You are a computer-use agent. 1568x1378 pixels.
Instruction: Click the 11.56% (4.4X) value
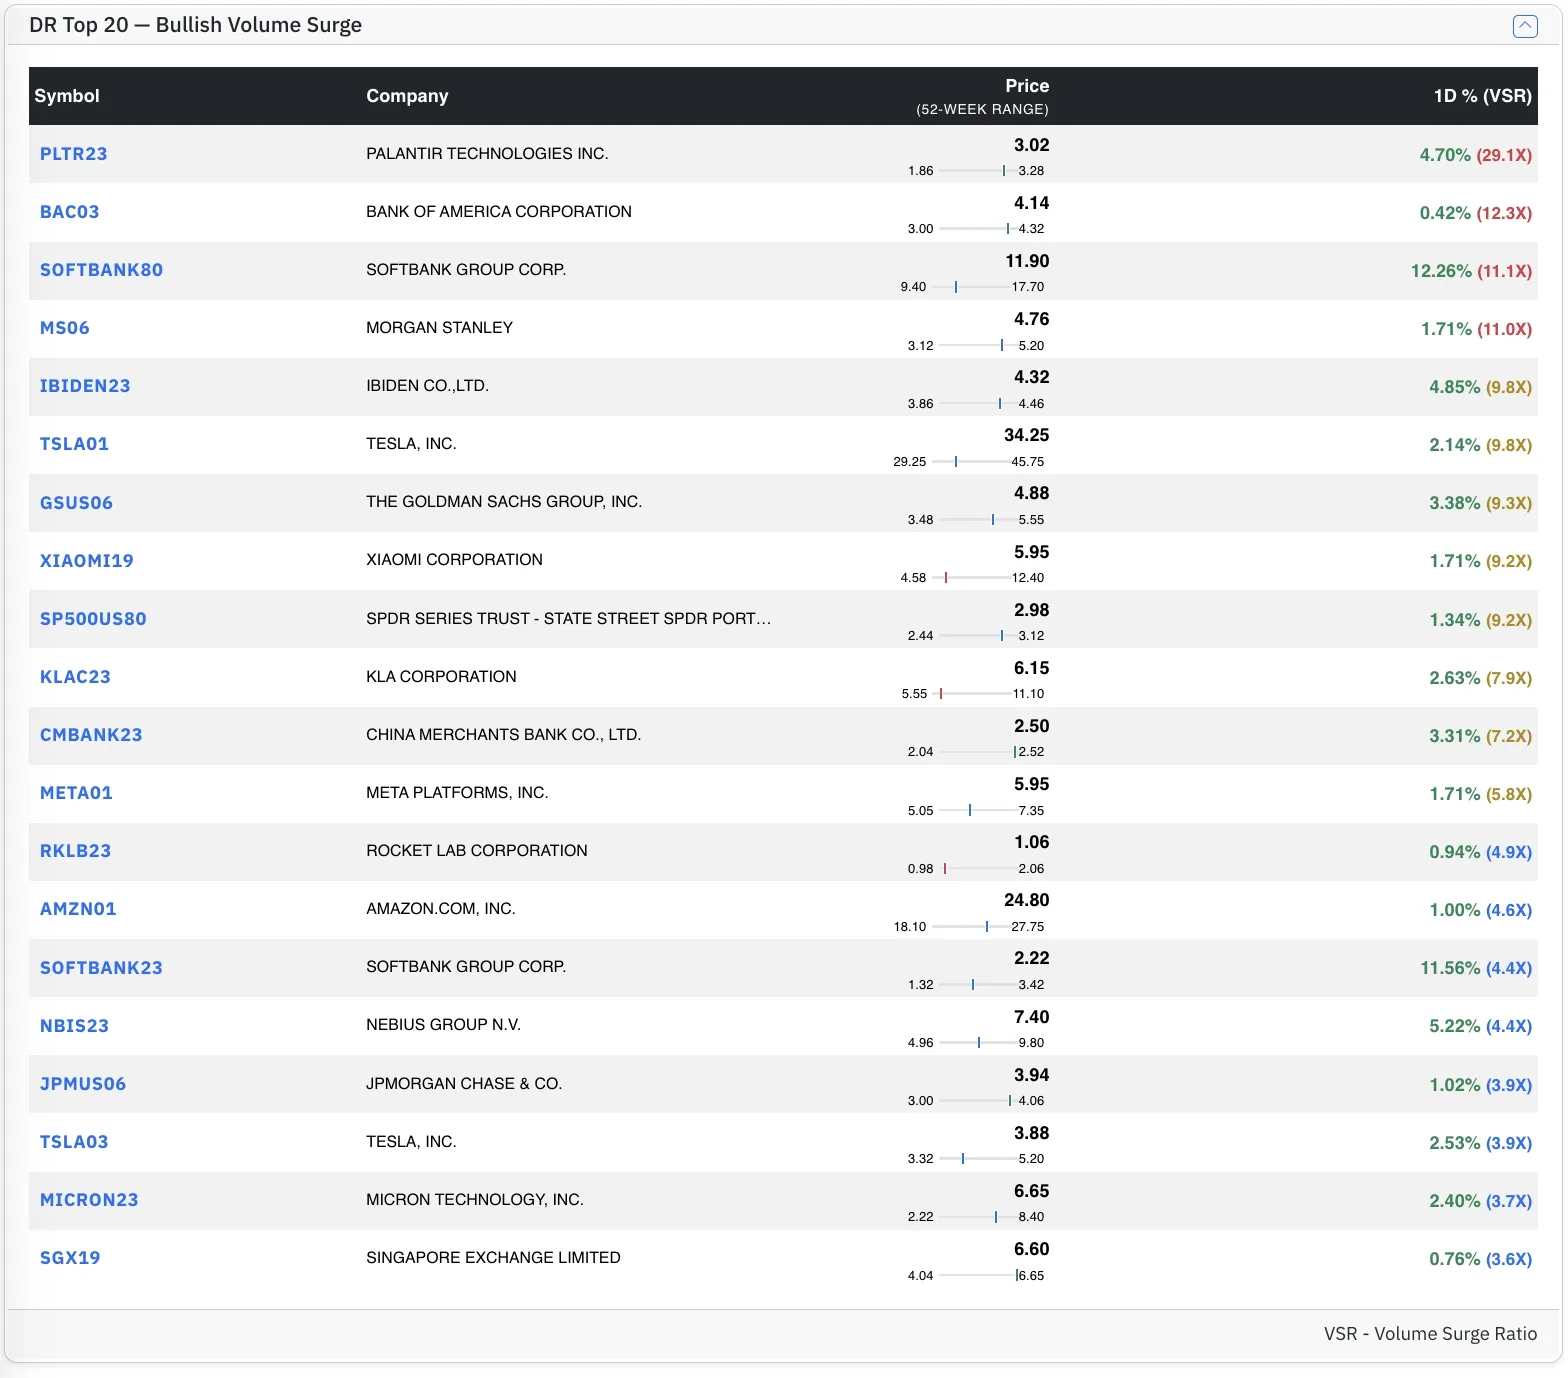tap(1476, 968)
